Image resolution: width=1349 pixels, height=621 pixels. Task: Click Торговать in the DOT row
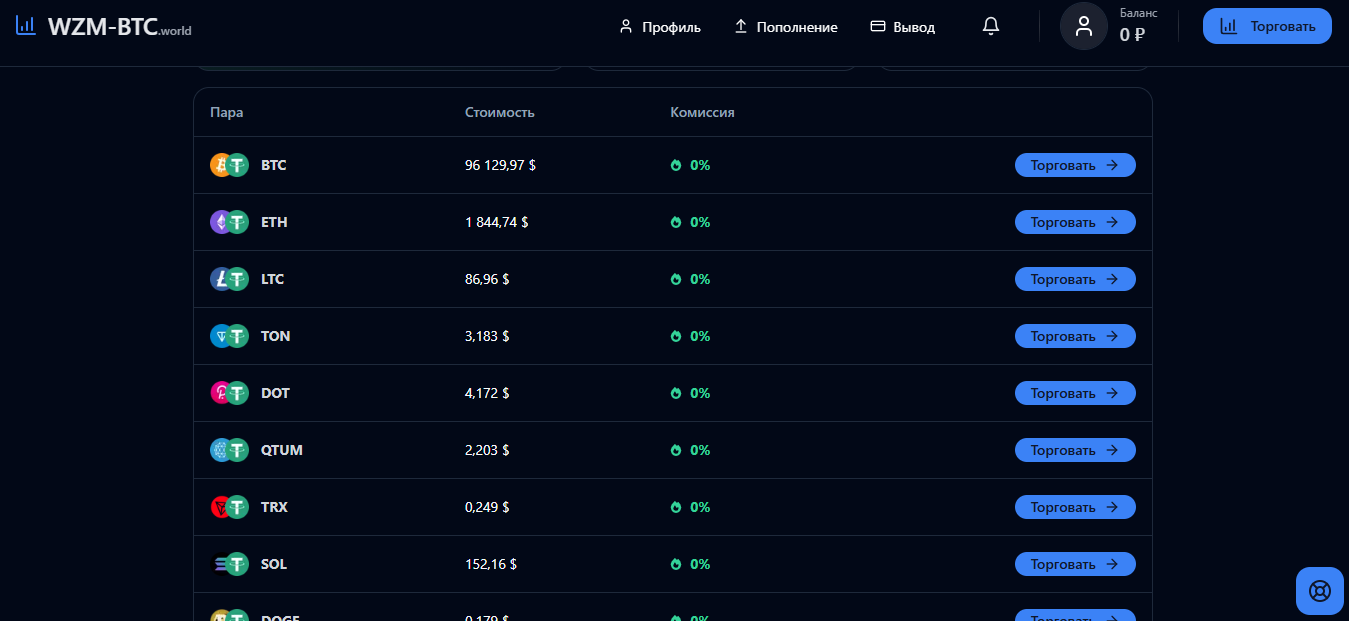click(1075, 393)
